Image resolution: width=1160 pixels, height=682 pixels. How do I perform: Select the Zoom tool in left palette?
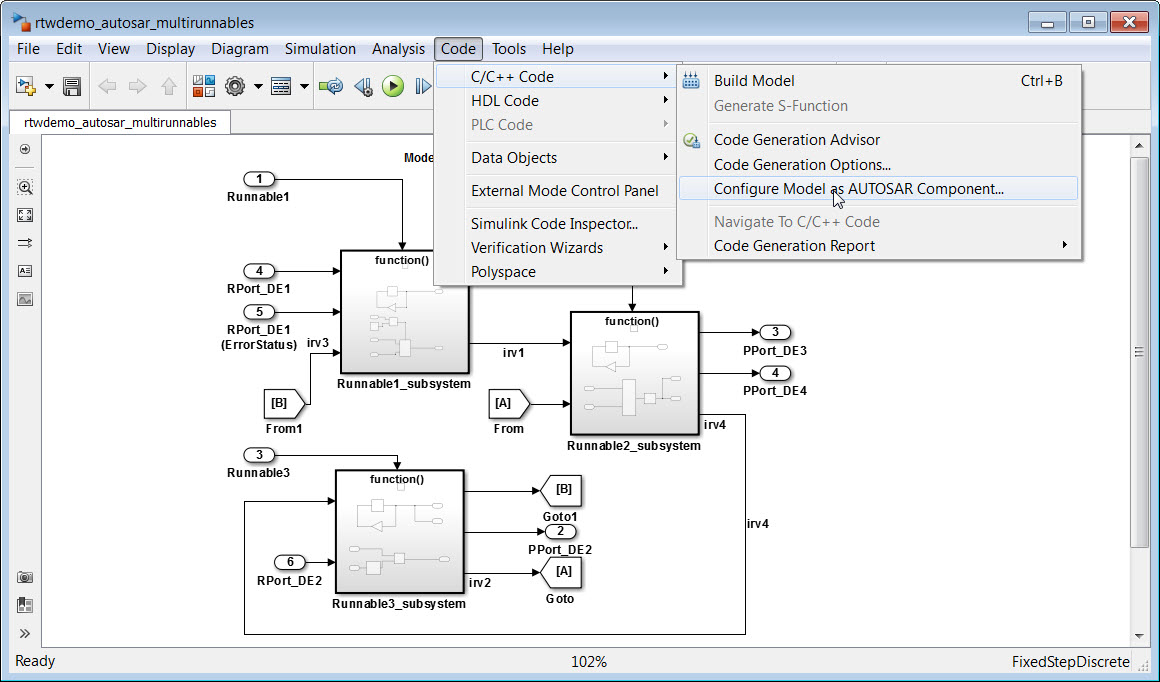25,187
